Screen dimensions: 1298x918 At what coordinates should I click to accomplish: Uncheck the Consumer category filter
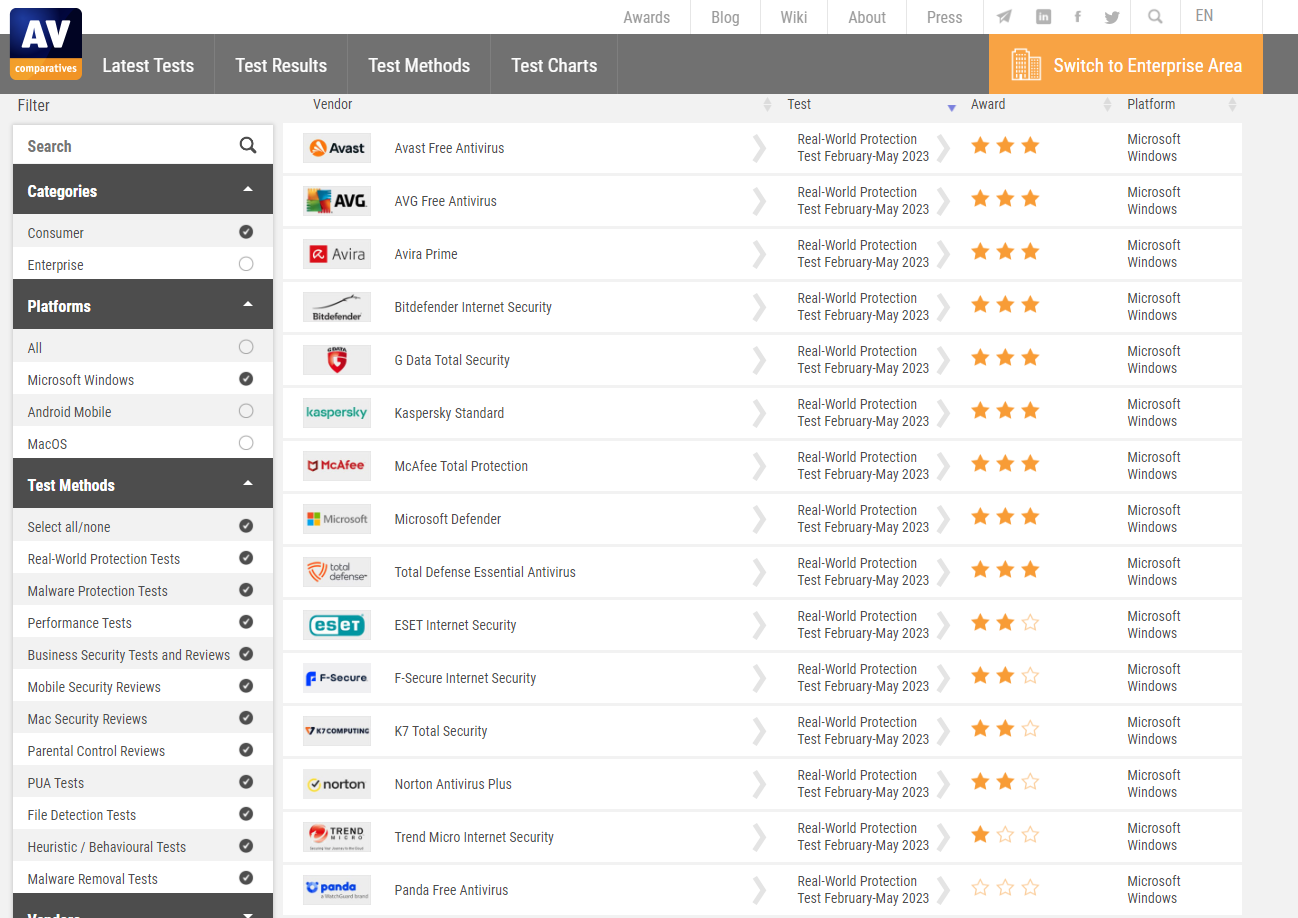pos(246,232)
